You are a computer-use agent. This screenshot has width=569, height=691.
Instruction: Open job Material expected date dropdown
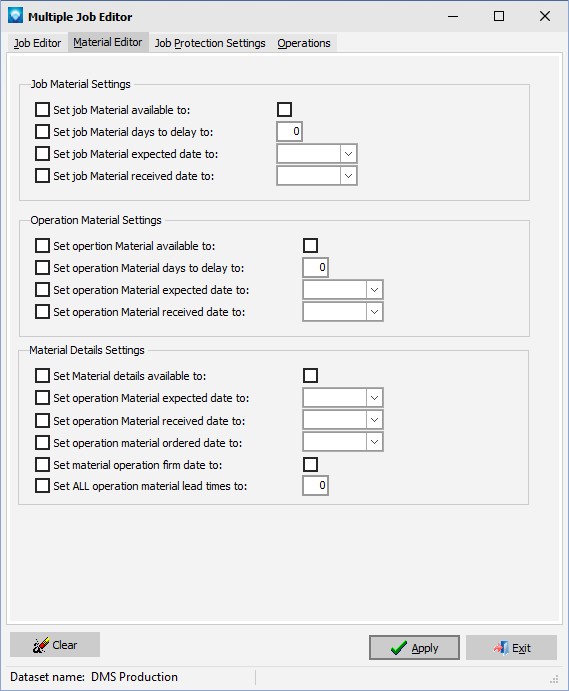tap(348, 154)
